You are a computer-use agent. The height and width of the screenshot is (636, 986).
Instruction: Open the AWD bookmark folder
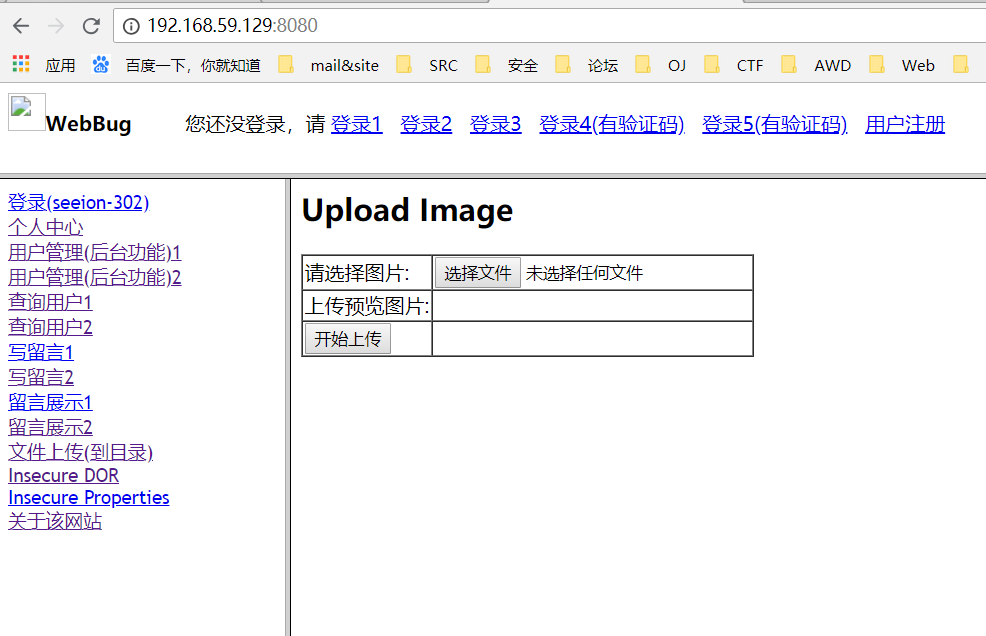pos(816,65)
